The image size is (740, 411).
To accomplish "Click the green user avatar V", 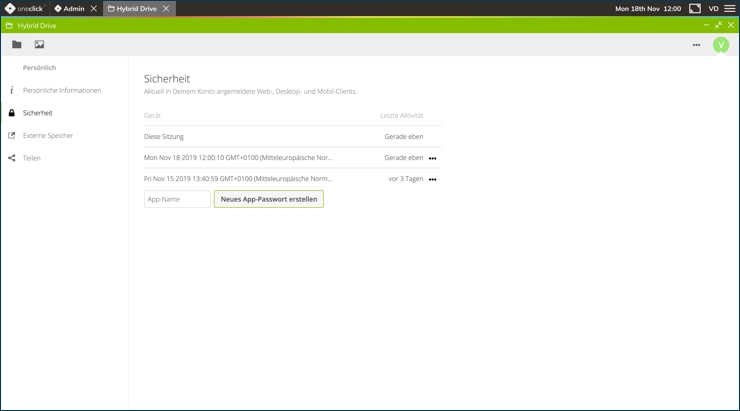I will click(x=720, y=45).
